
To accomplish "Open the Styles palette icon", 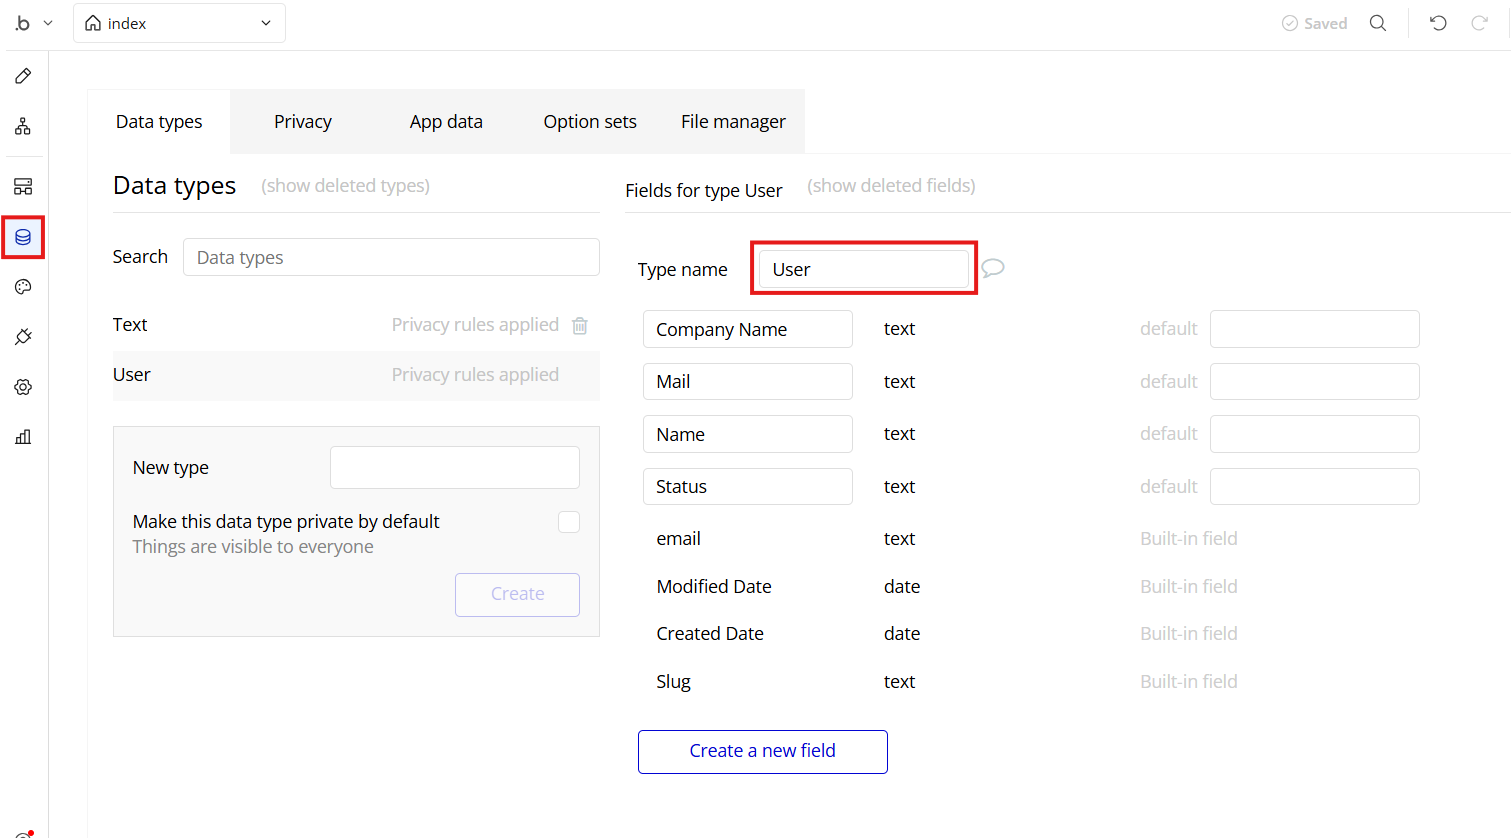I will 23,287.
